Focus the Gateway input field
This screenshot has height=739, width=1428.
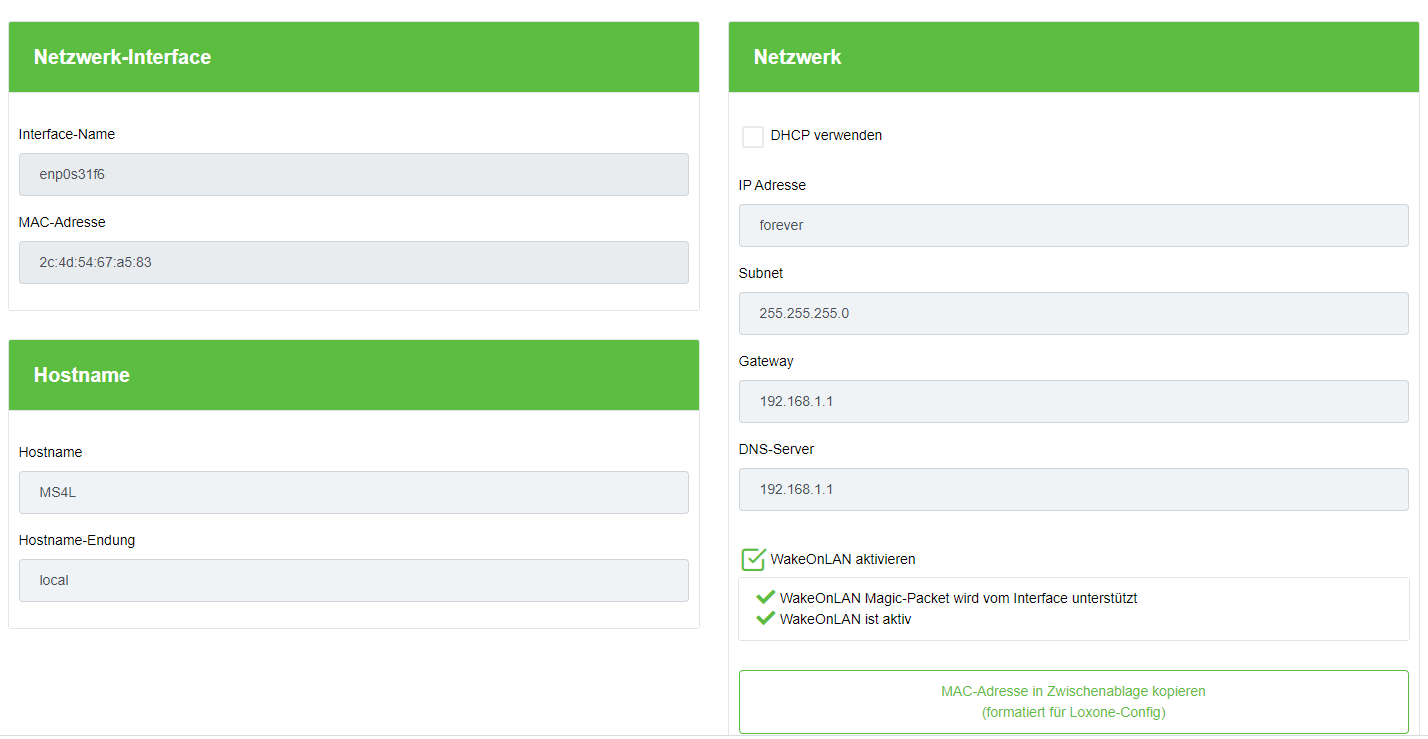tap(1073, 401)
